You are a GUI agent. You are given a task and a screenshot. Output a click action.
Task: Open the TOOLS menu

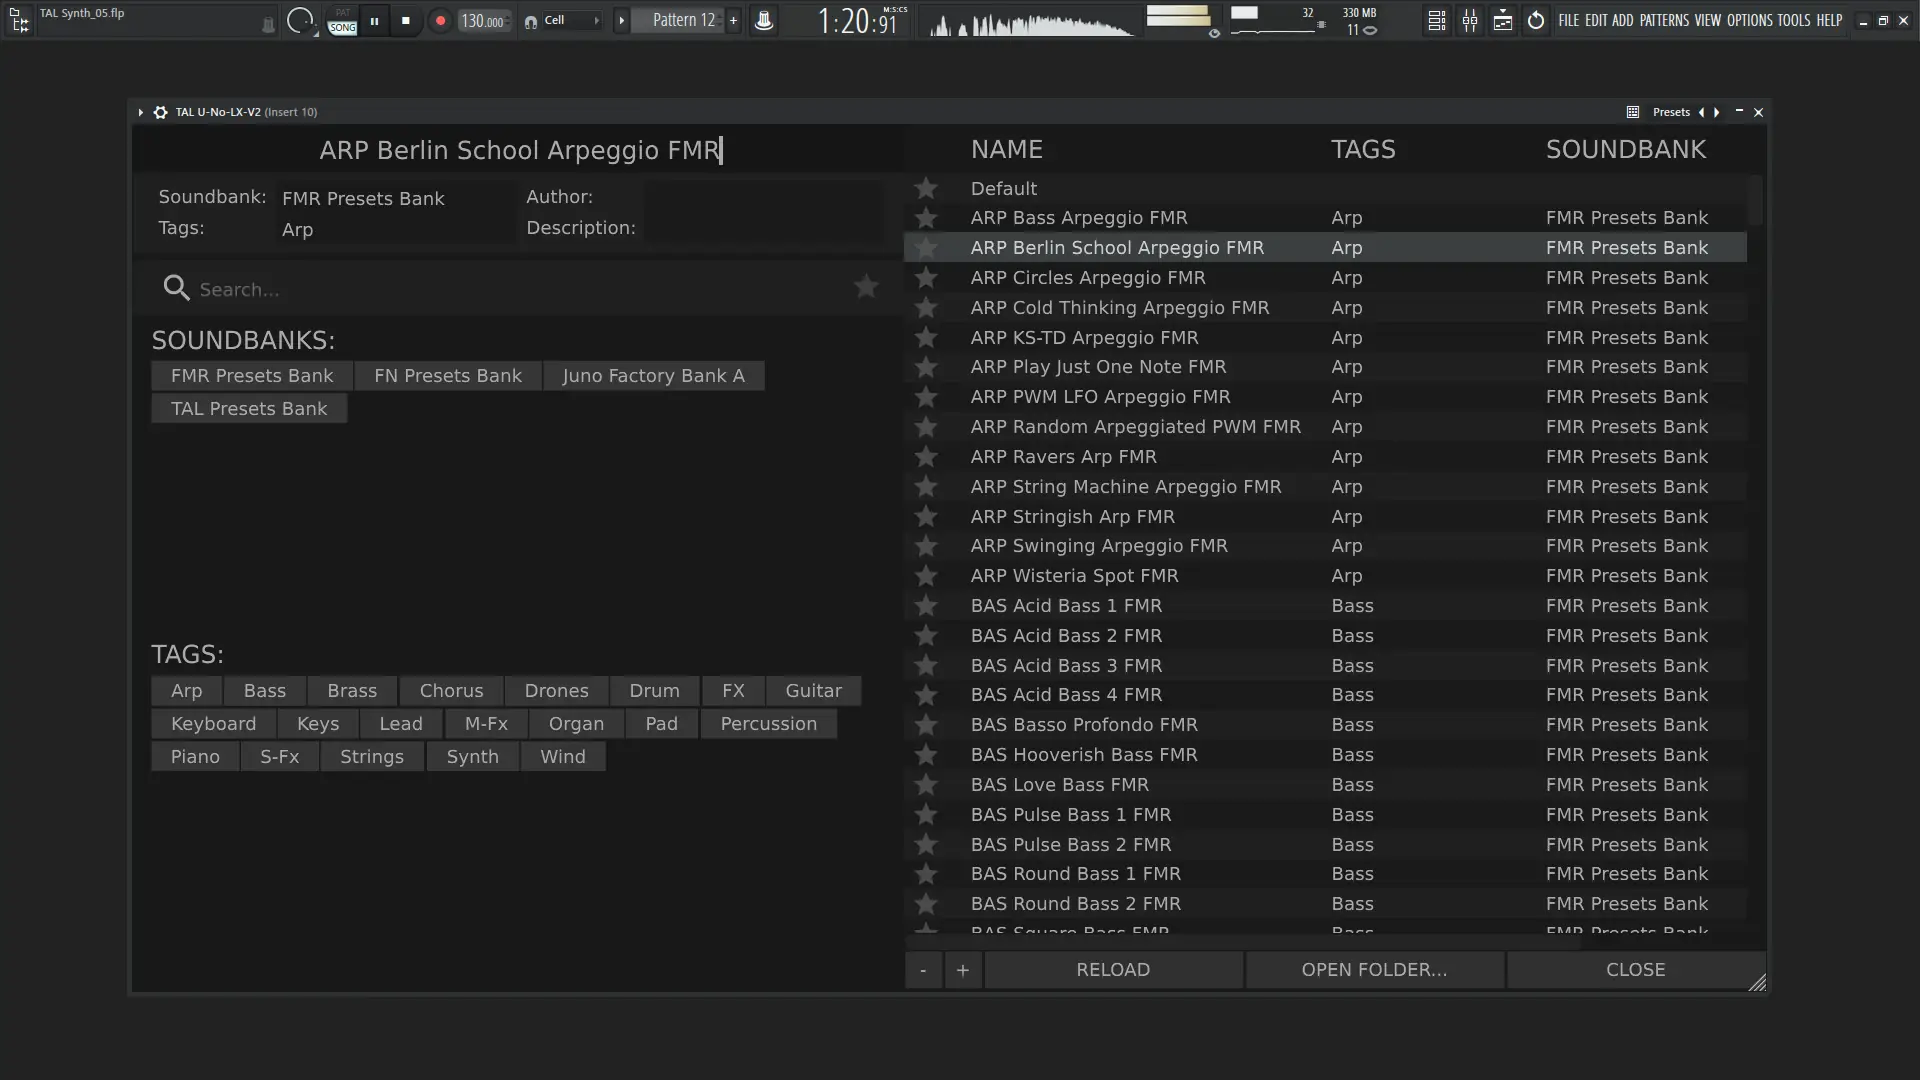coord(1793,20)
